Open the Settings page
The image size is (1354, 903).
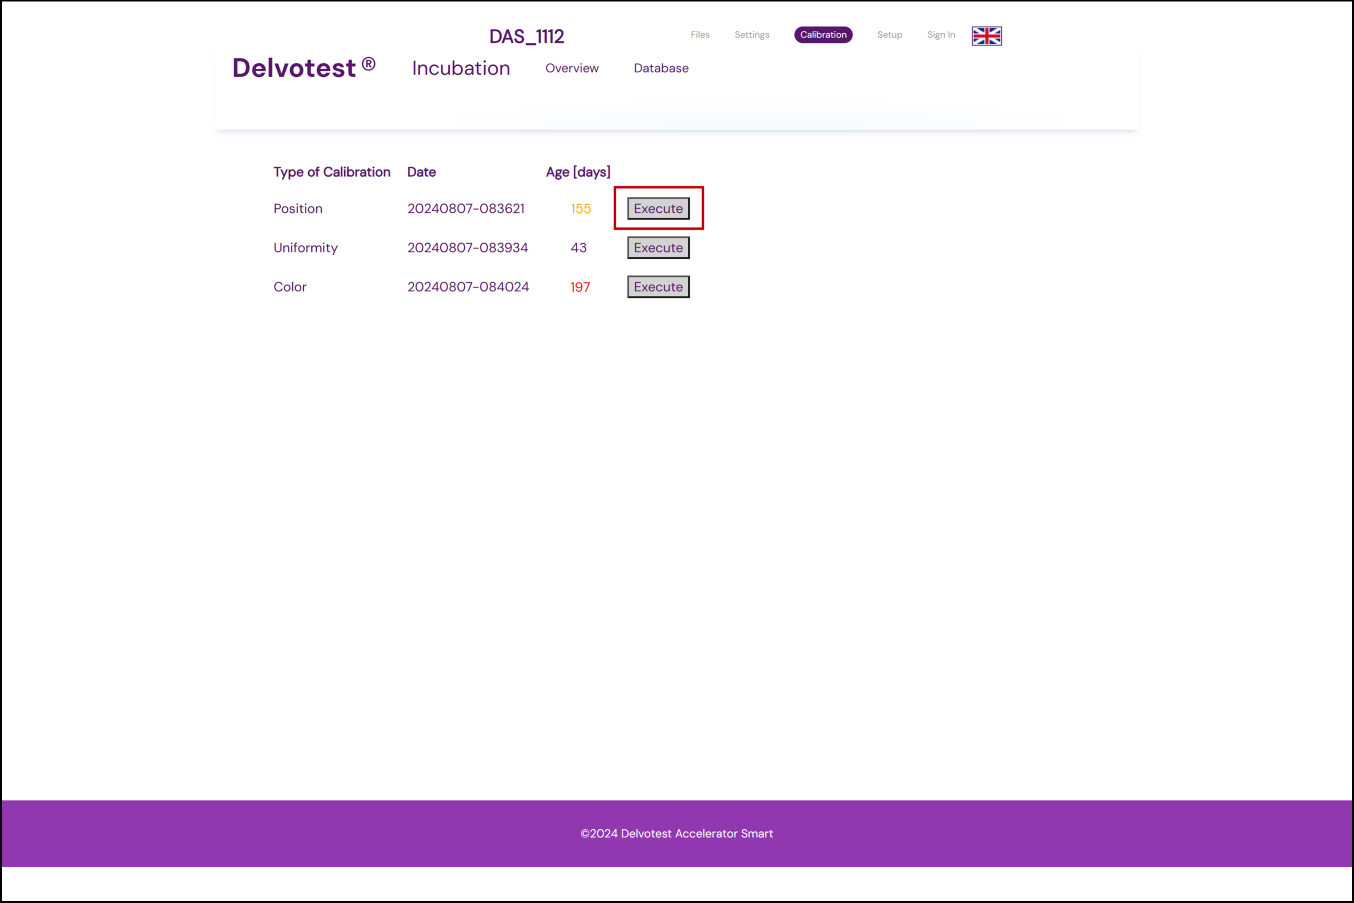pos(752,35)
